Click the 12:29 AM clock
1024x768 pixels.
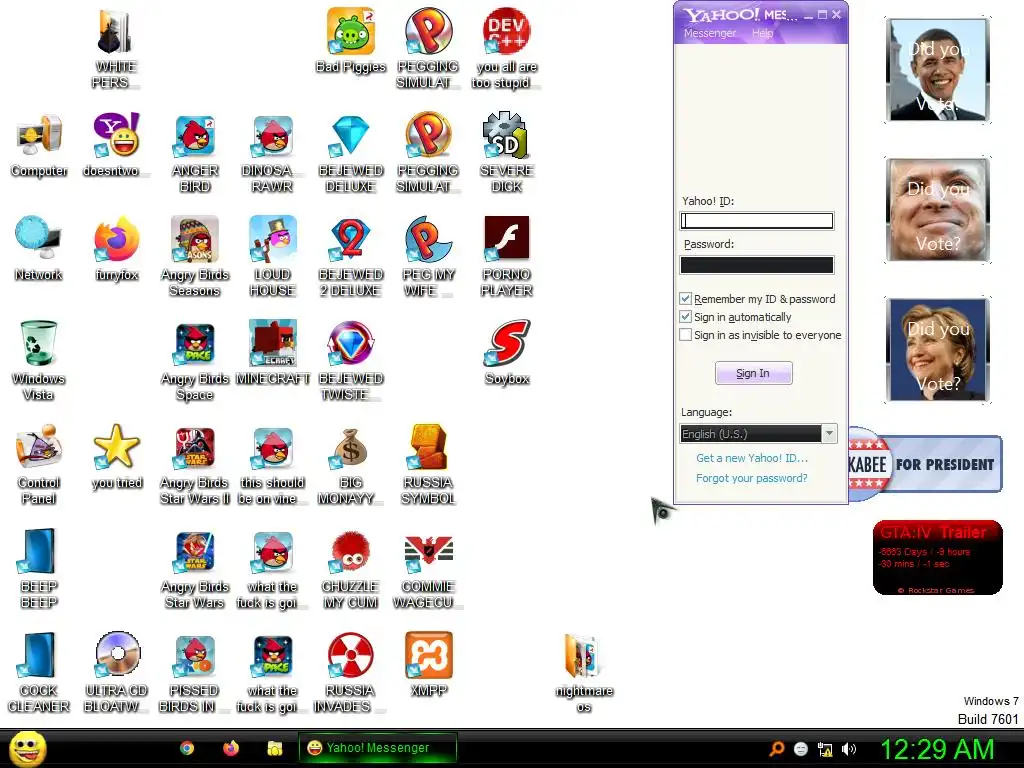pyautogui.click(x=937, y=749)
